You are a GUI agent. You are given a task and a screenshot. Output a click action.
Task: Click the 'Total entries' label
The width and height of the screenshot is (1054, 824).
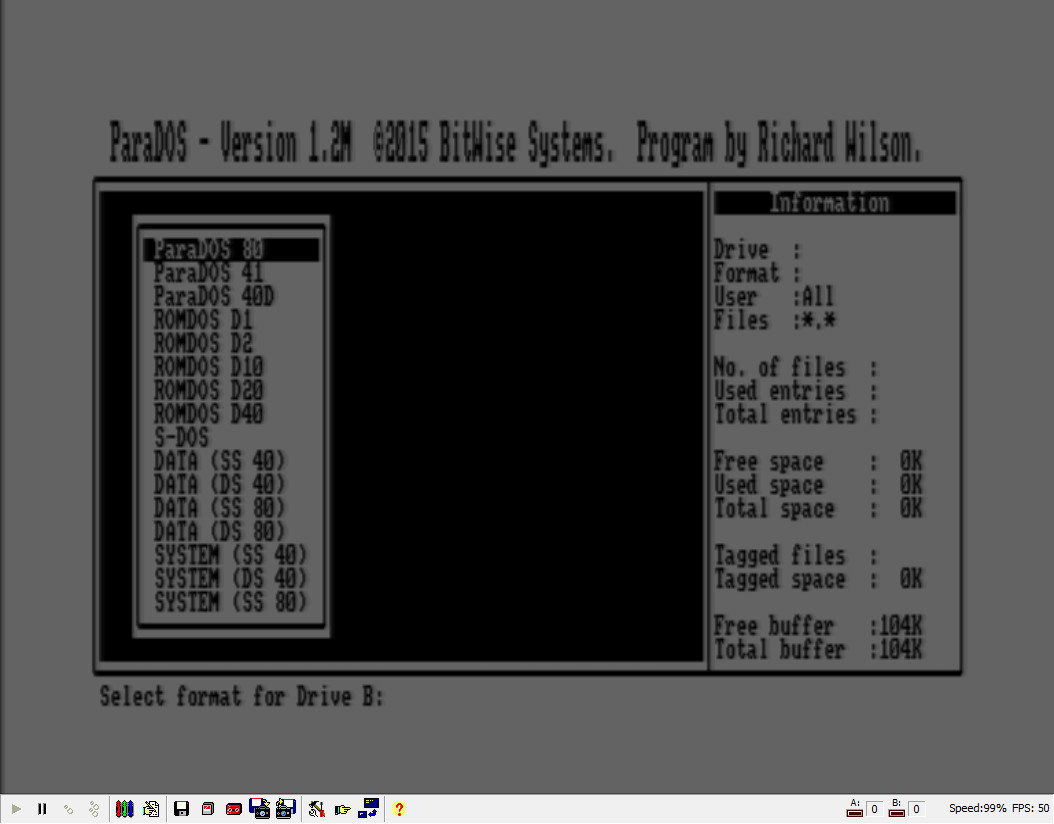click(x=784, y=414)
